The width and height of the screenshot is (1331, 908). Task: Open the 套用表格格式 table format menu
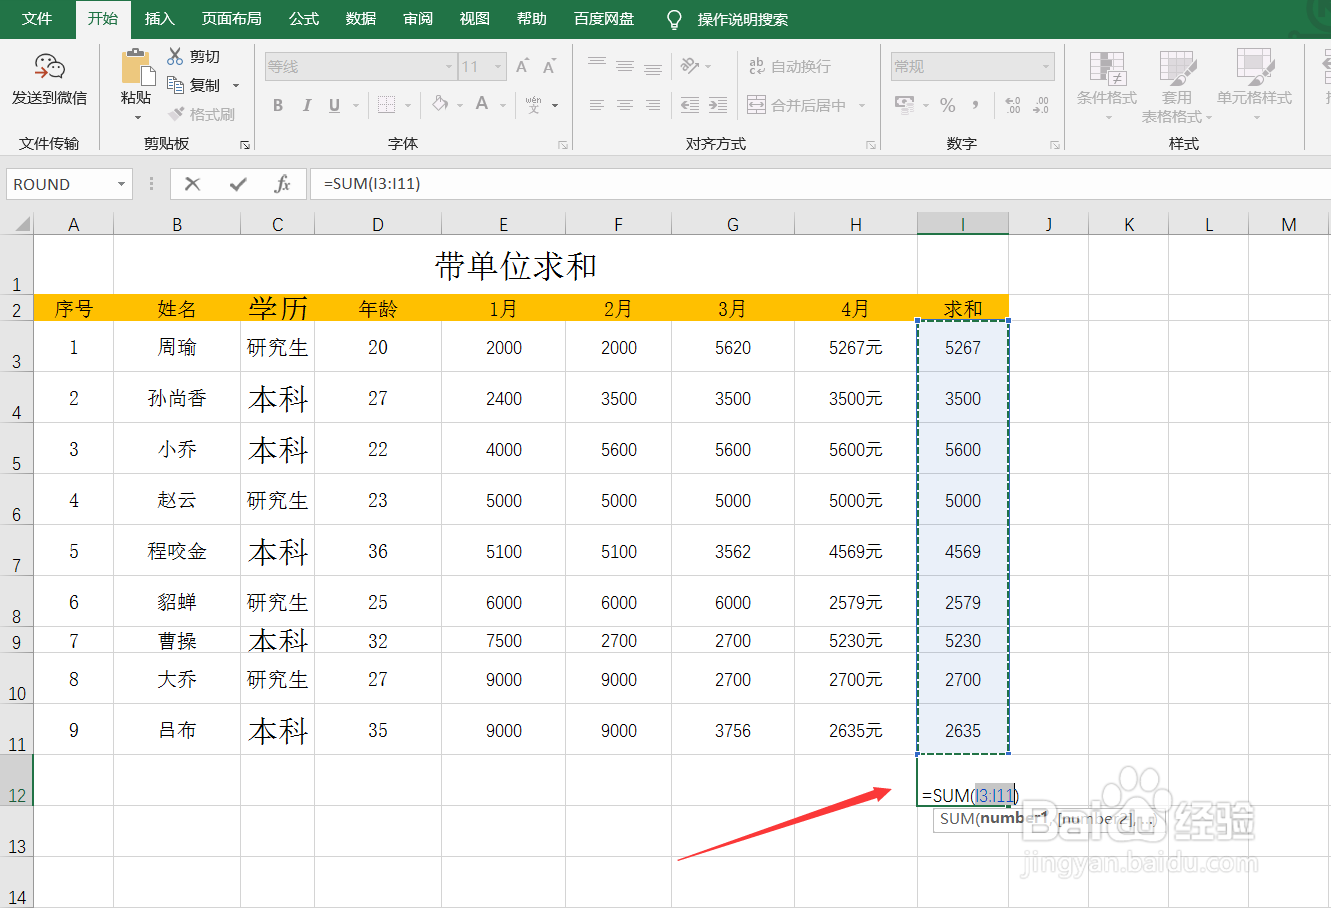[x=1177, y=85]
